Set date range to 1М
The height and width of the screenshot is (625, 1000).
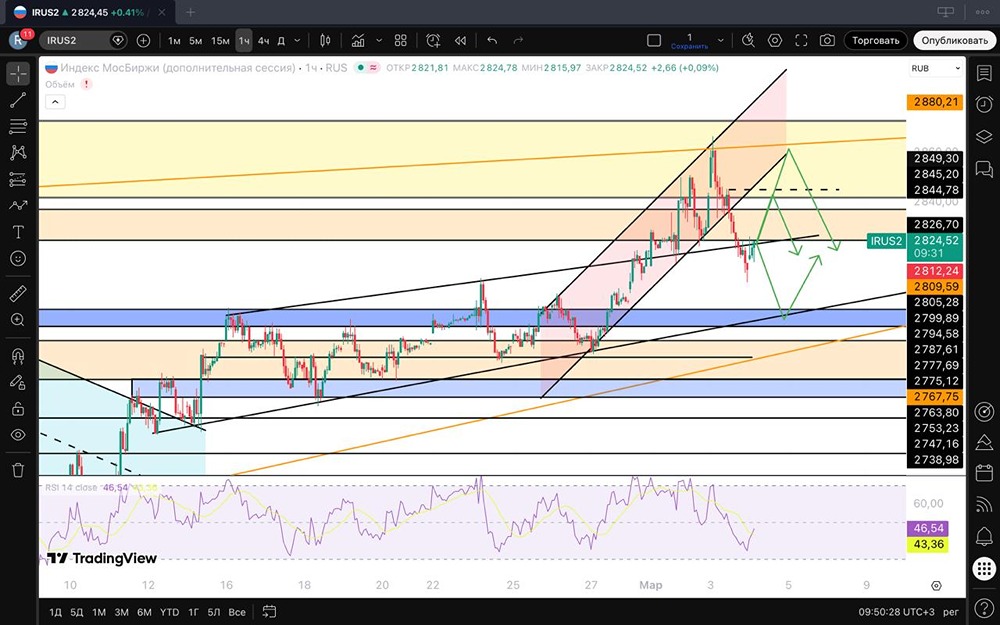click(99, 612)
